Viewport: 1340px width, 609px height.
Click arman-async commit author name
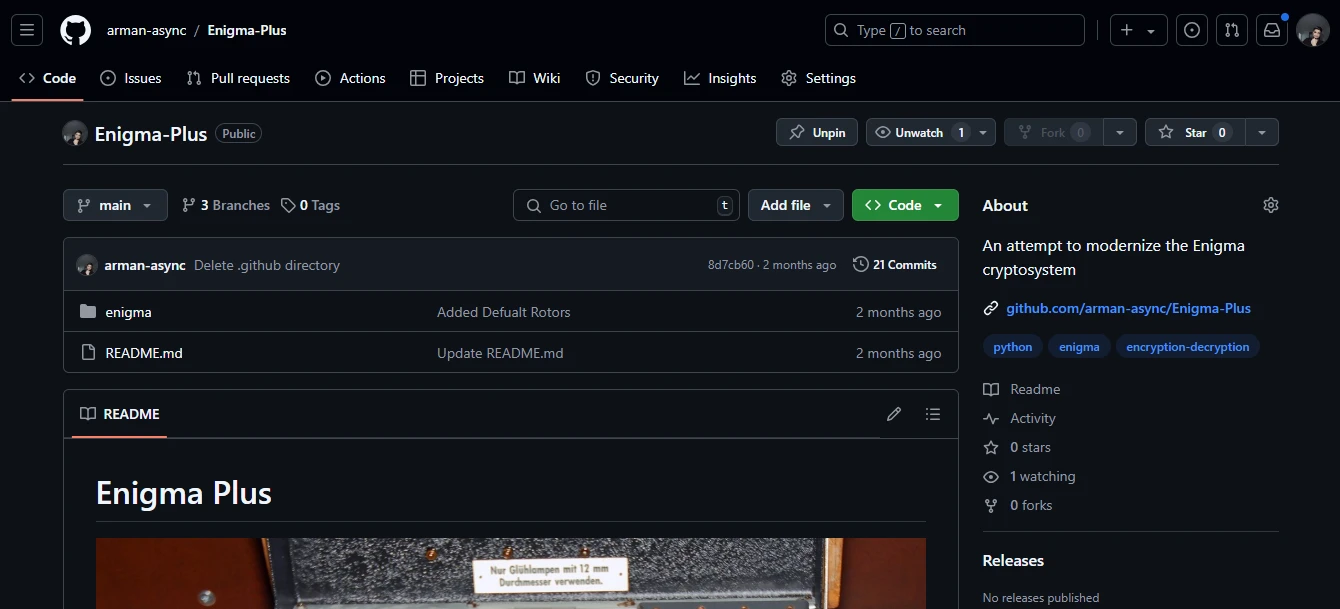point(145,265)
